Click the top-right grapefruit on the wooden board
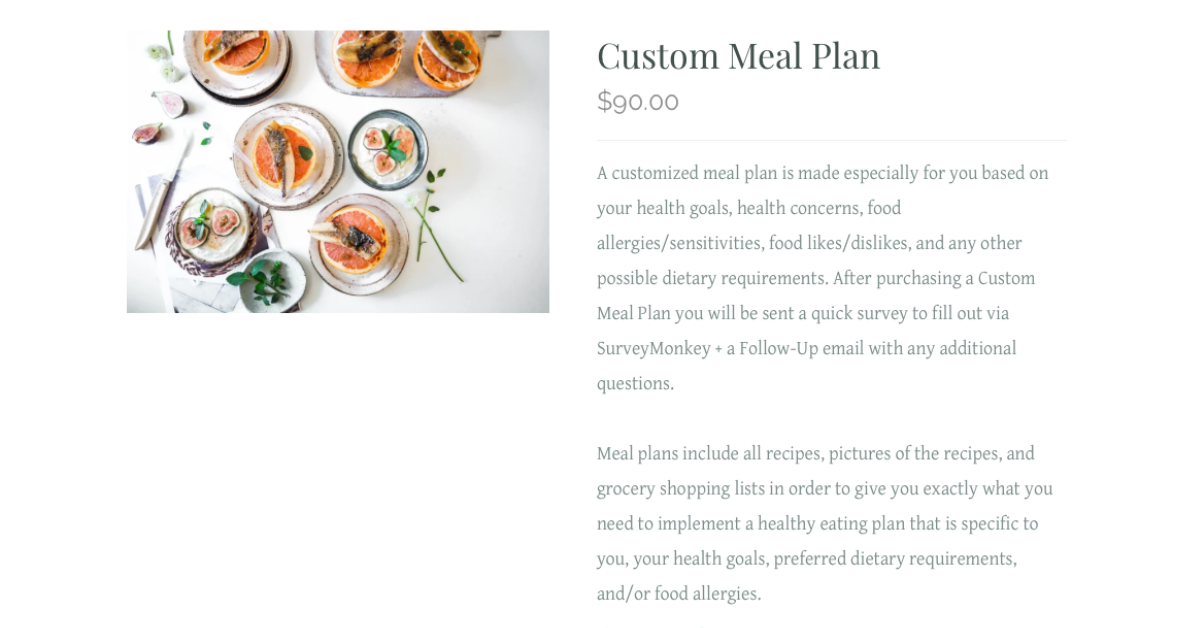Image resolution: width=1200 pixels, height=628 pixels. 446,58
